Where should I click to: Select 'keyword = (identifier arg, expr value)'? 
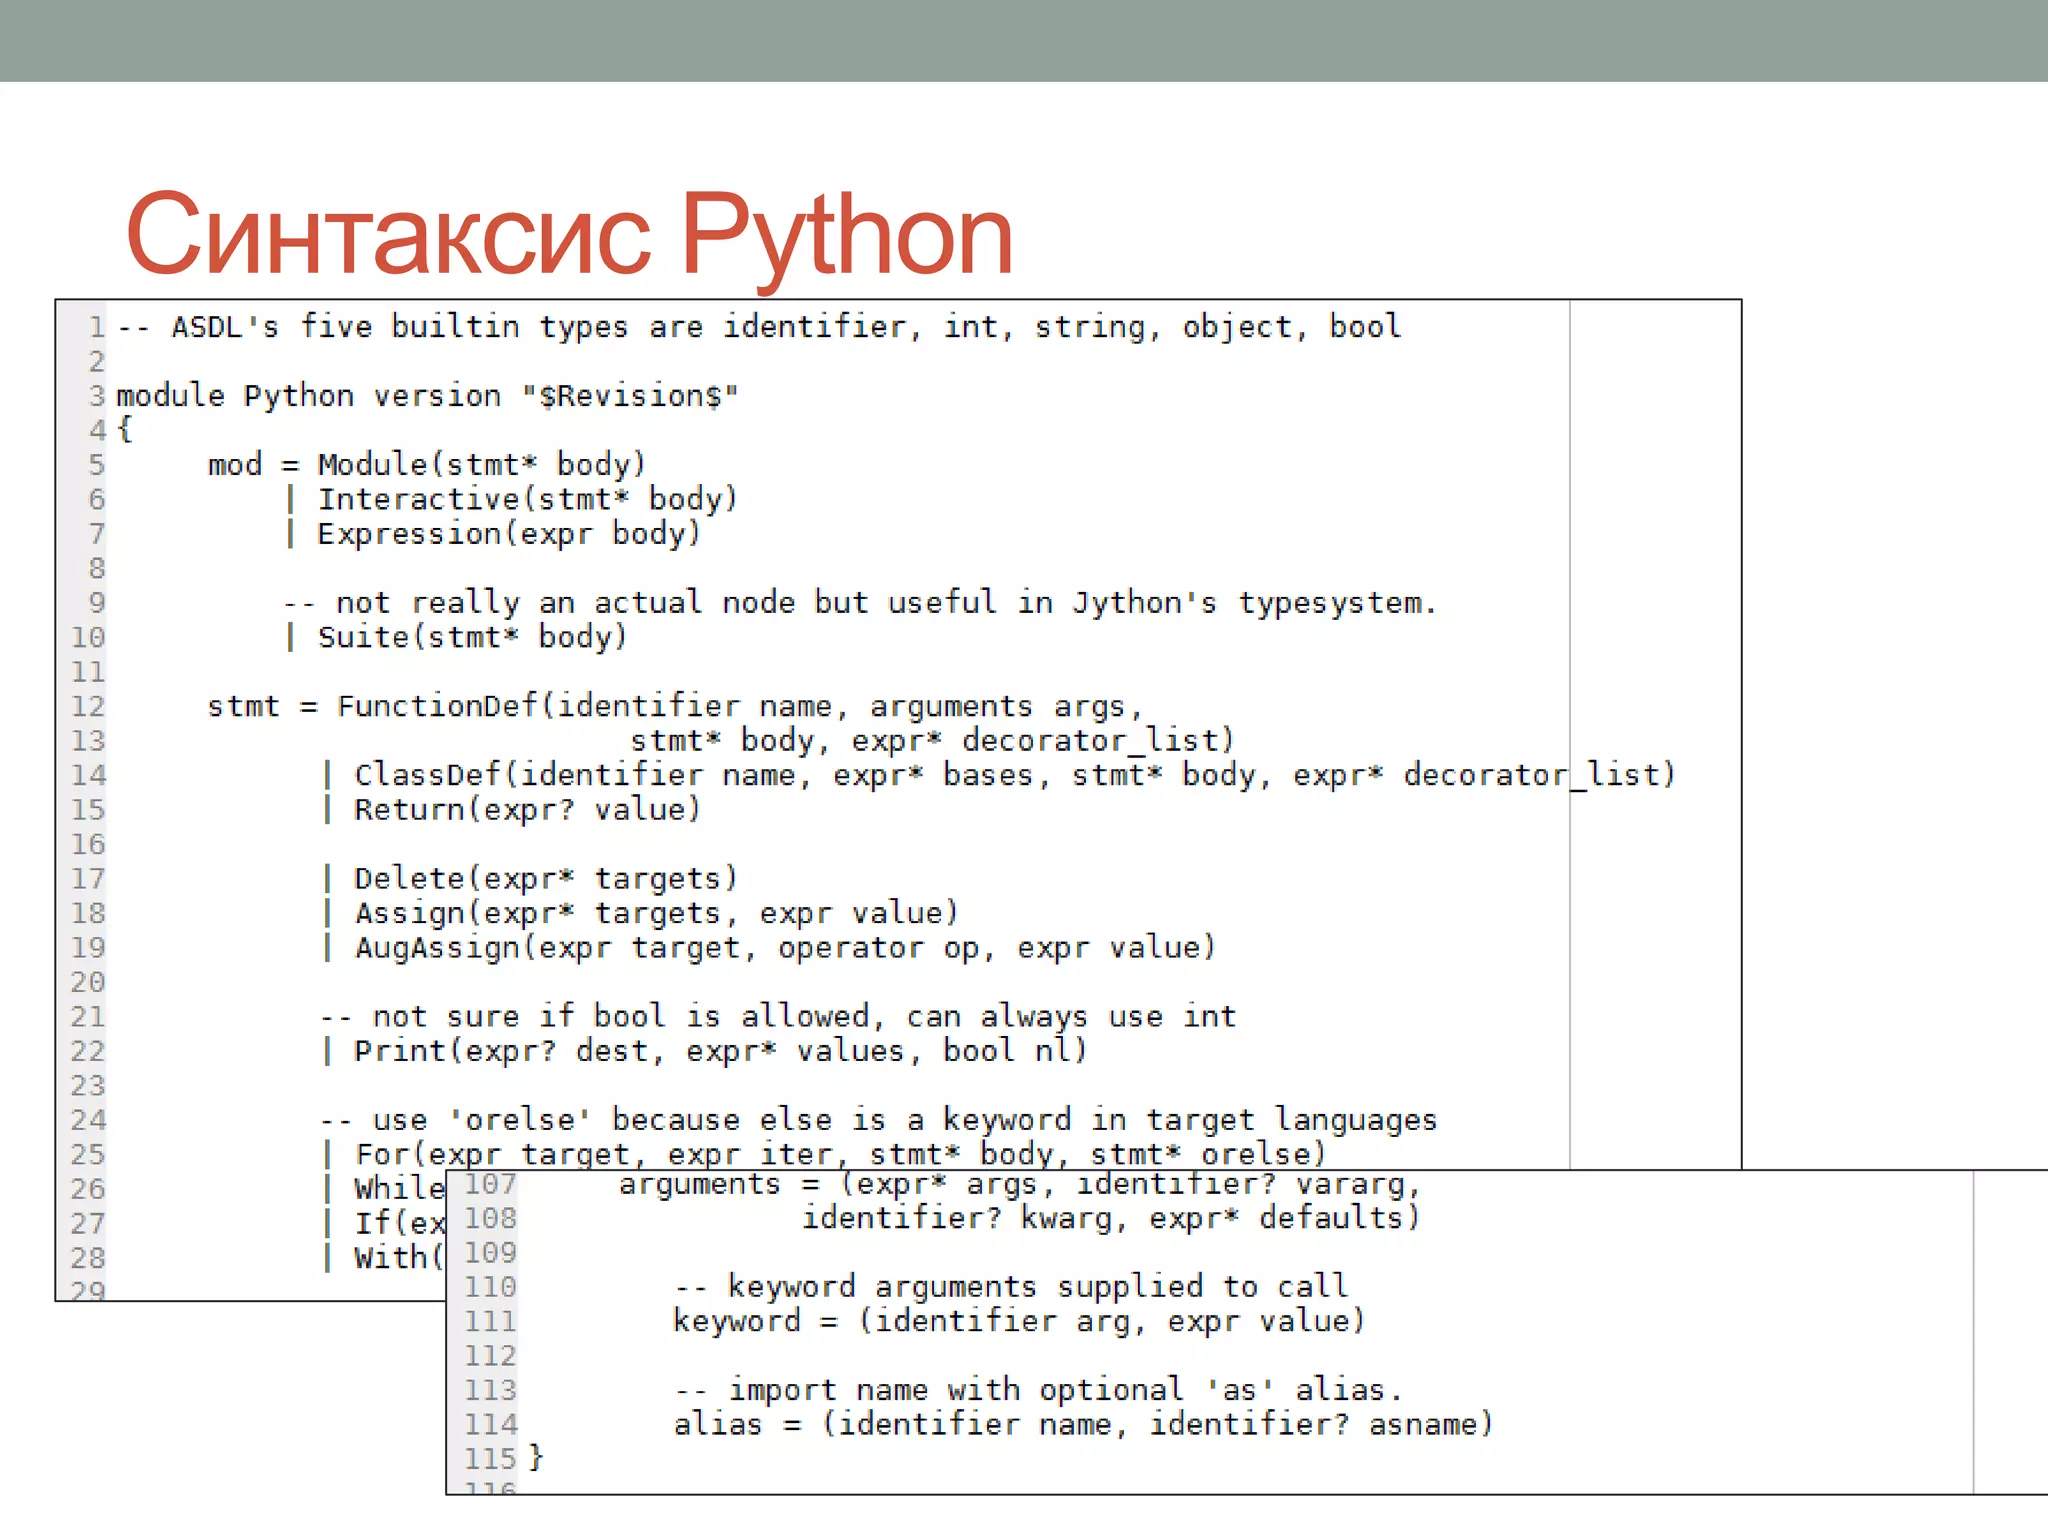[1019, 1322]
